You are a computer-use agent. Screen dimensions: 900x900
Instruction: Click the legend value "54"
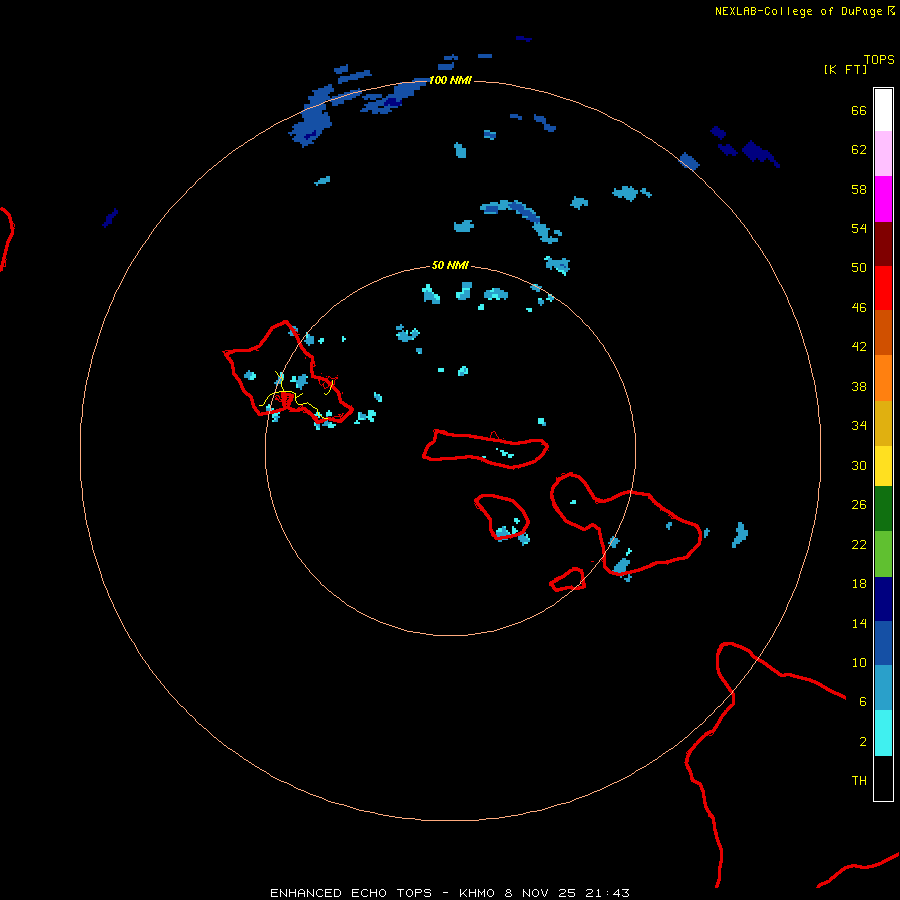[x=859, y=228]
